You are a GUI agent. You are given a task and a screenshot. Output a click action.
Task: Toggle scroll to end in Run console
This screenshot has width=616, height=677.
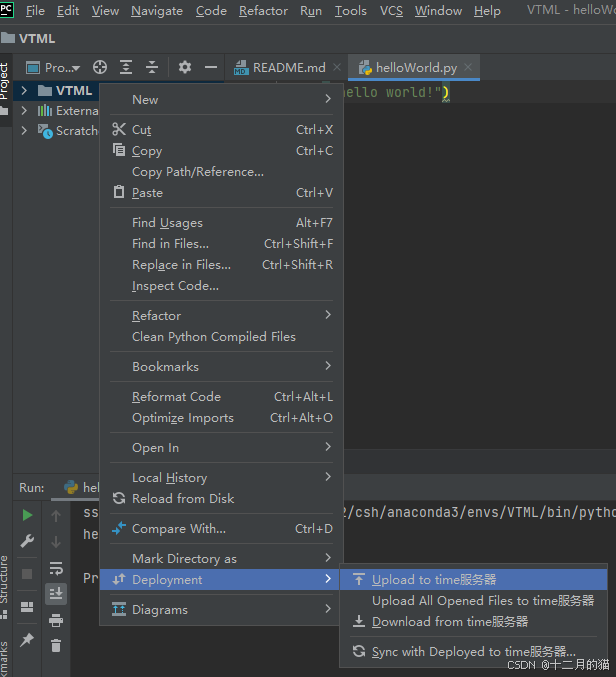click(x=56, y=594)
